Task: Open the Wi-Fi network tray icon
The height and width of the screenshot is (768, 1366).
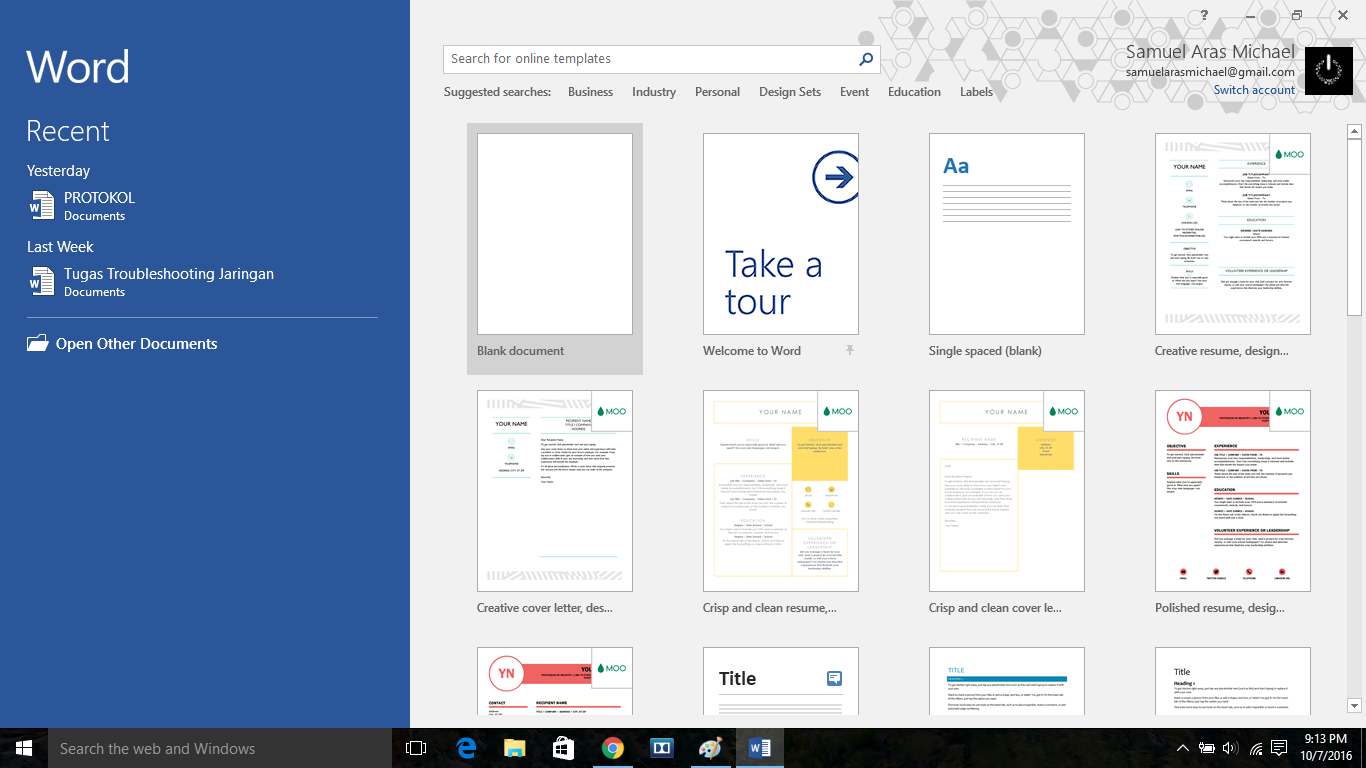Action: 1255,748
